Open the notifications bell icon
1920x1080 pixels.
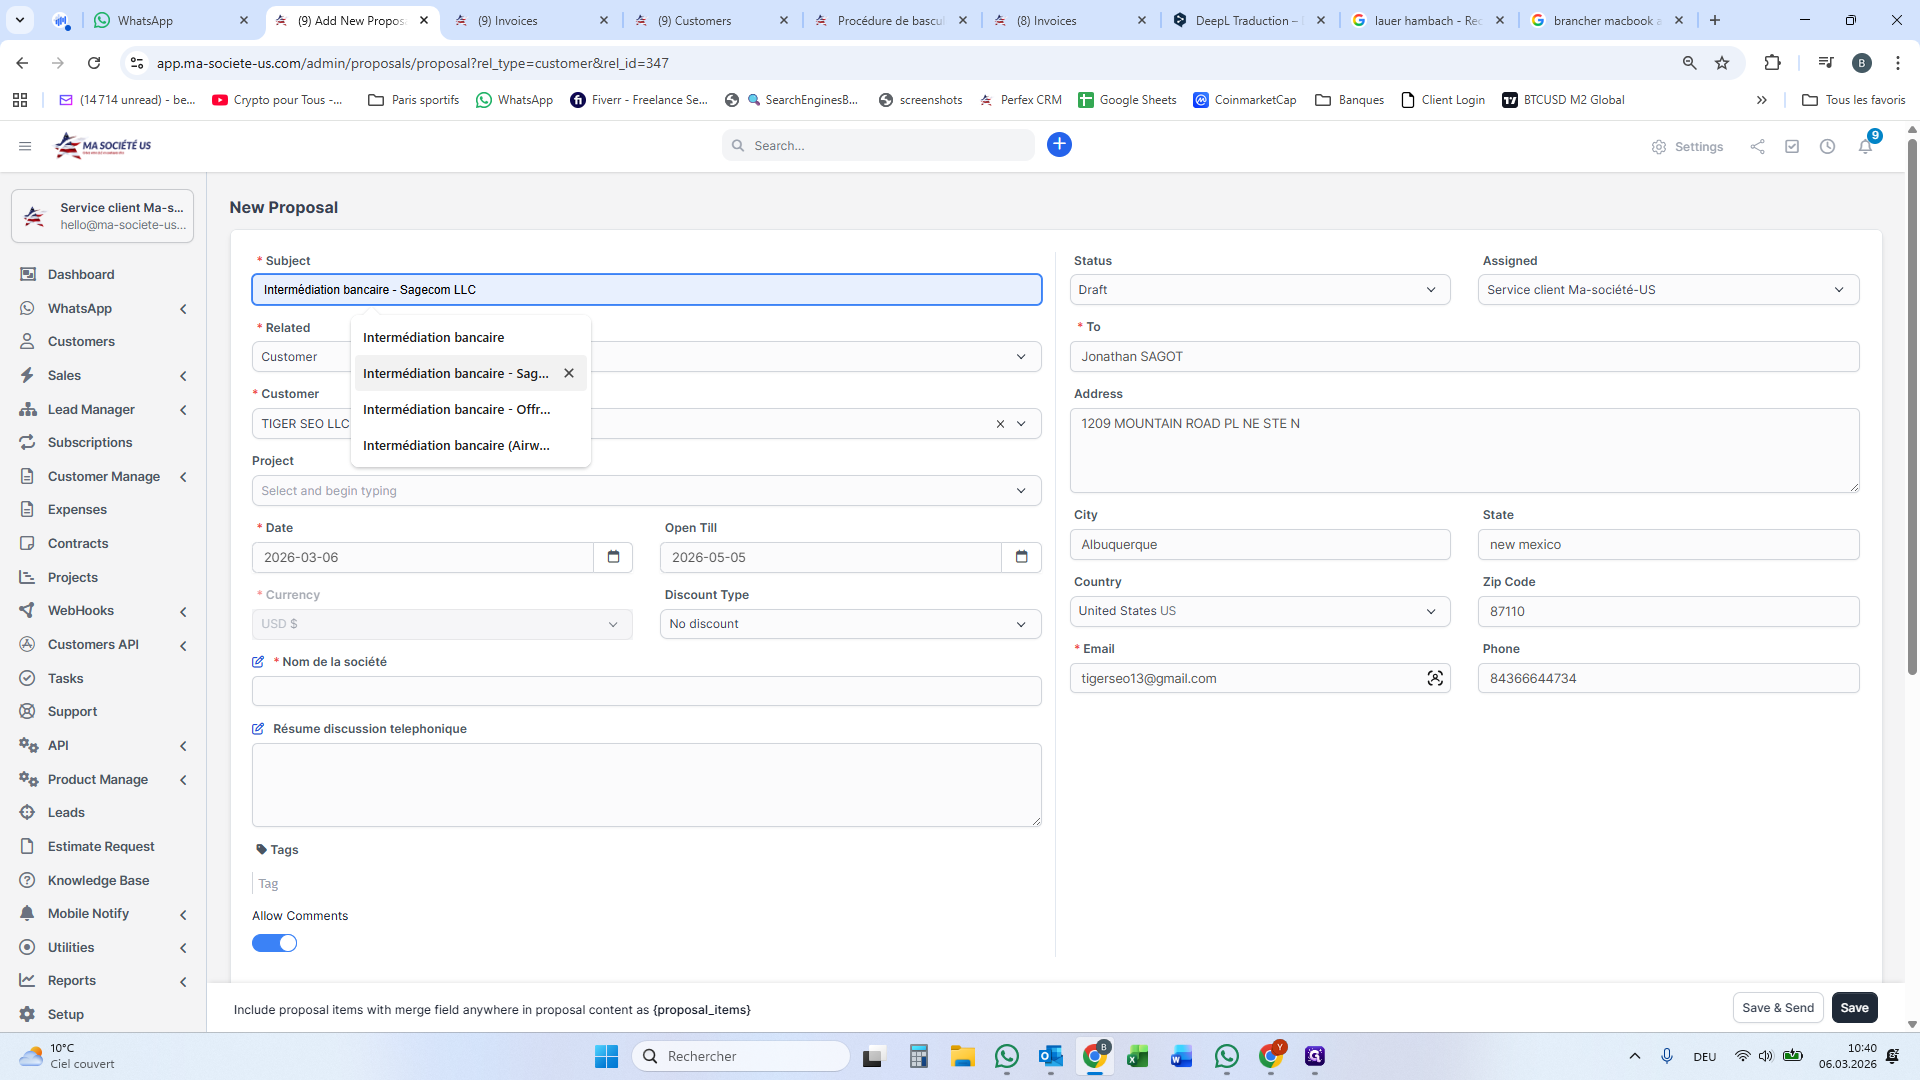click(x=1865, y=146)
